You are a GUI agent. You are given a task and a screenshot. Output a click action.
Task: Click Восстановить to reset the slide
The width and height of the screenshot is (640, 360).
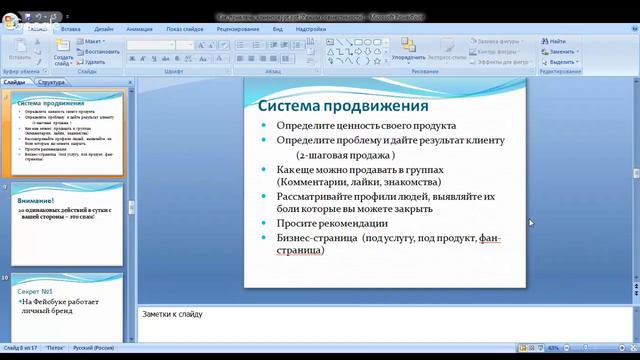pos(98,52)
